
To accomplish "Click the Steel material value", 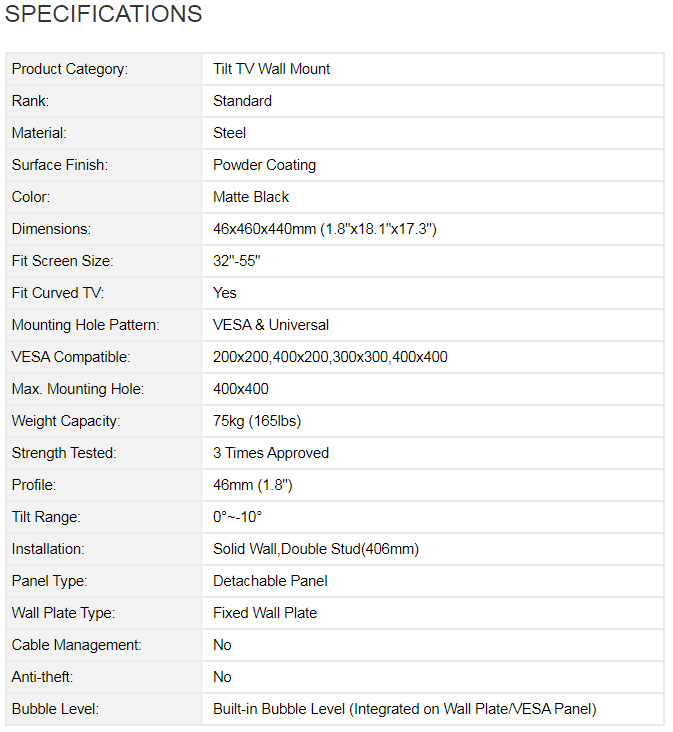I will [x=229, y=133].
